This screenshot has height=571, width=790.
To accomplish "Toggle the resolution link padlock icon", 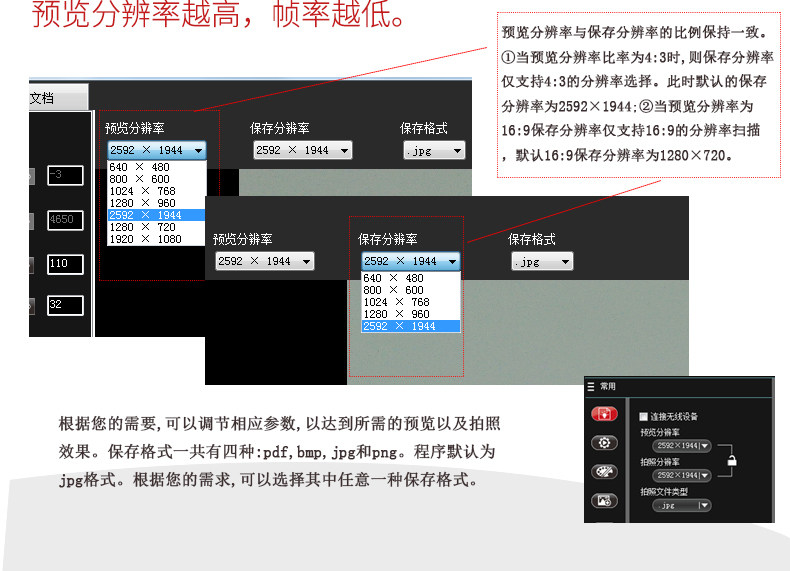I will click(732, 460).
